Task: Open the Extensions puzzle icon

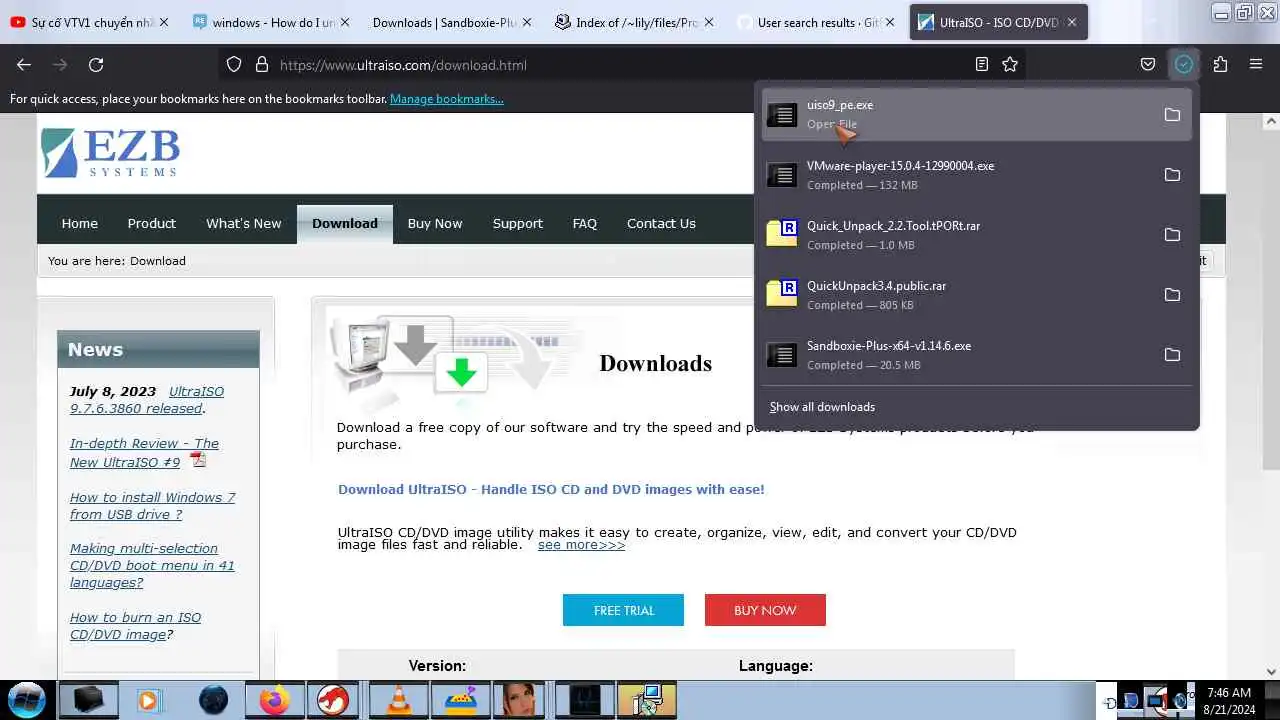Action: (1220, 64)
